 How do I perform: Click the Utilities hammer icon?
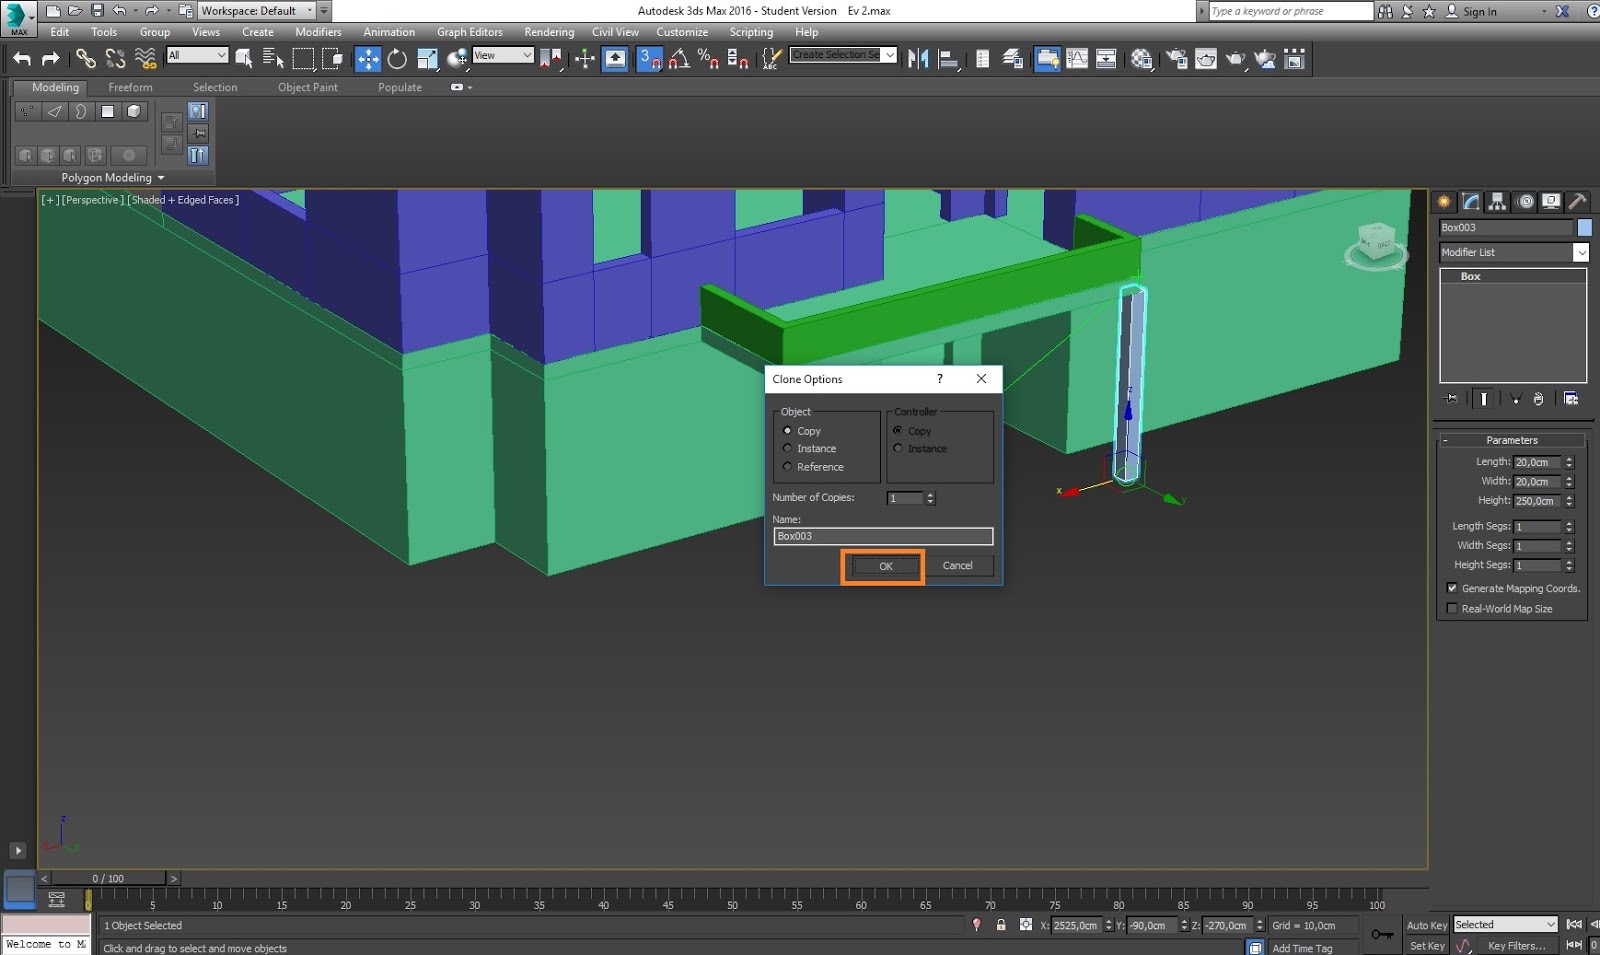pyautogui.click(x=1578, y=201)
